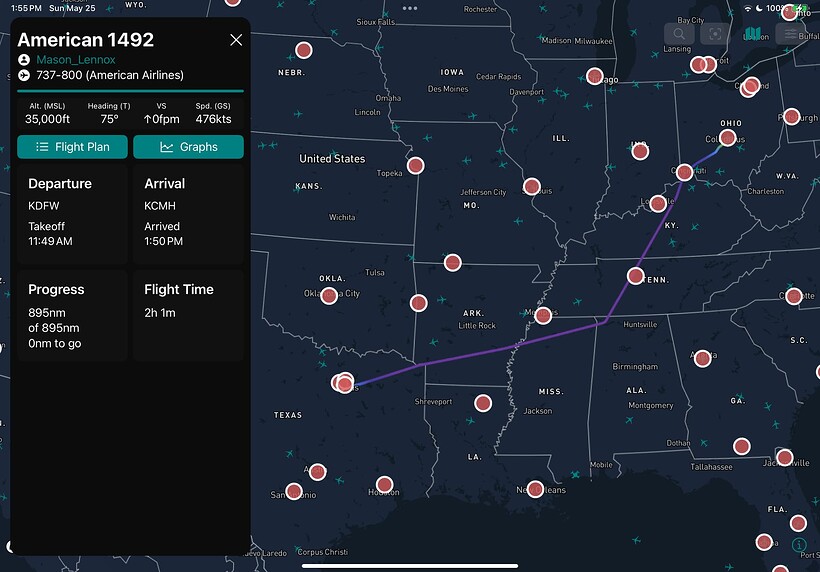This screenshot has height=572, width=820.
Task: Select the Charlotte airport marker
Action: [794, 296]
